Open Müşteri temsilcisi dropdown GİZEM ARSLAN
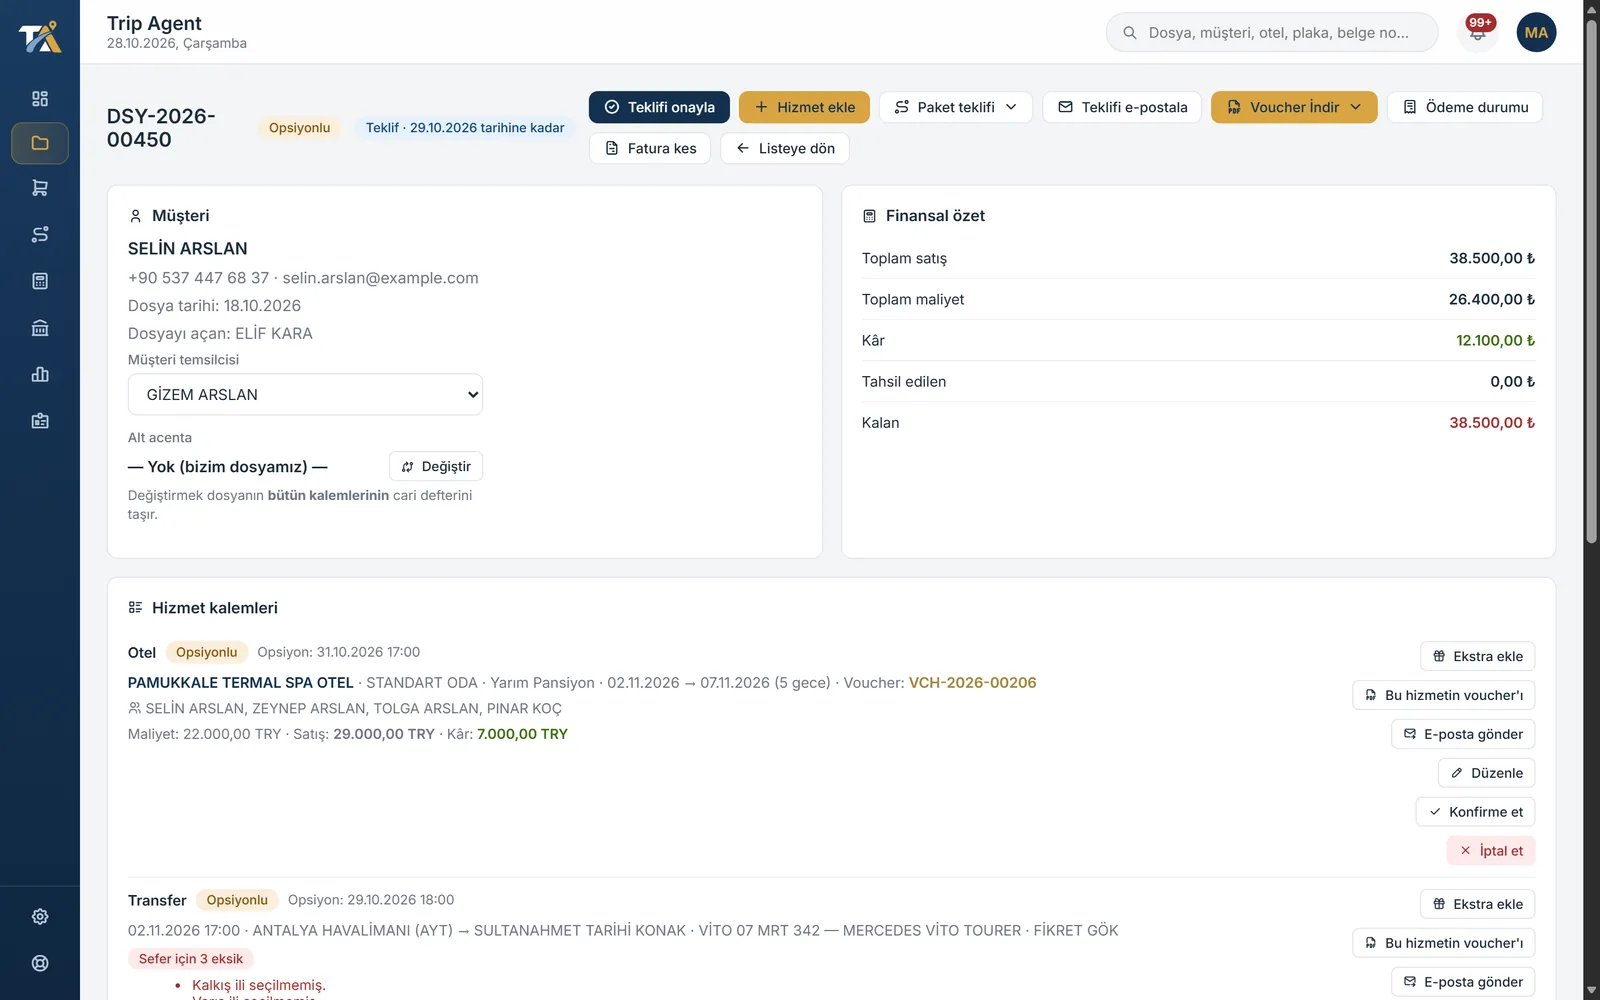The image size is (1600, 1000). [x=305, y=394]
